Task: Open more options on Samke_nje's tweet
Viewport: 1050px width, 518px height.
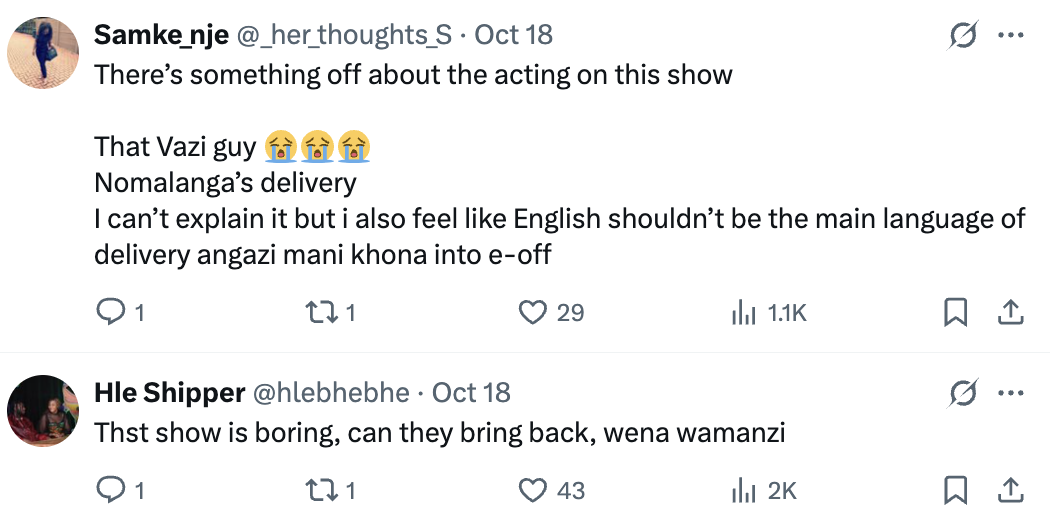Action: point(1011,37)
